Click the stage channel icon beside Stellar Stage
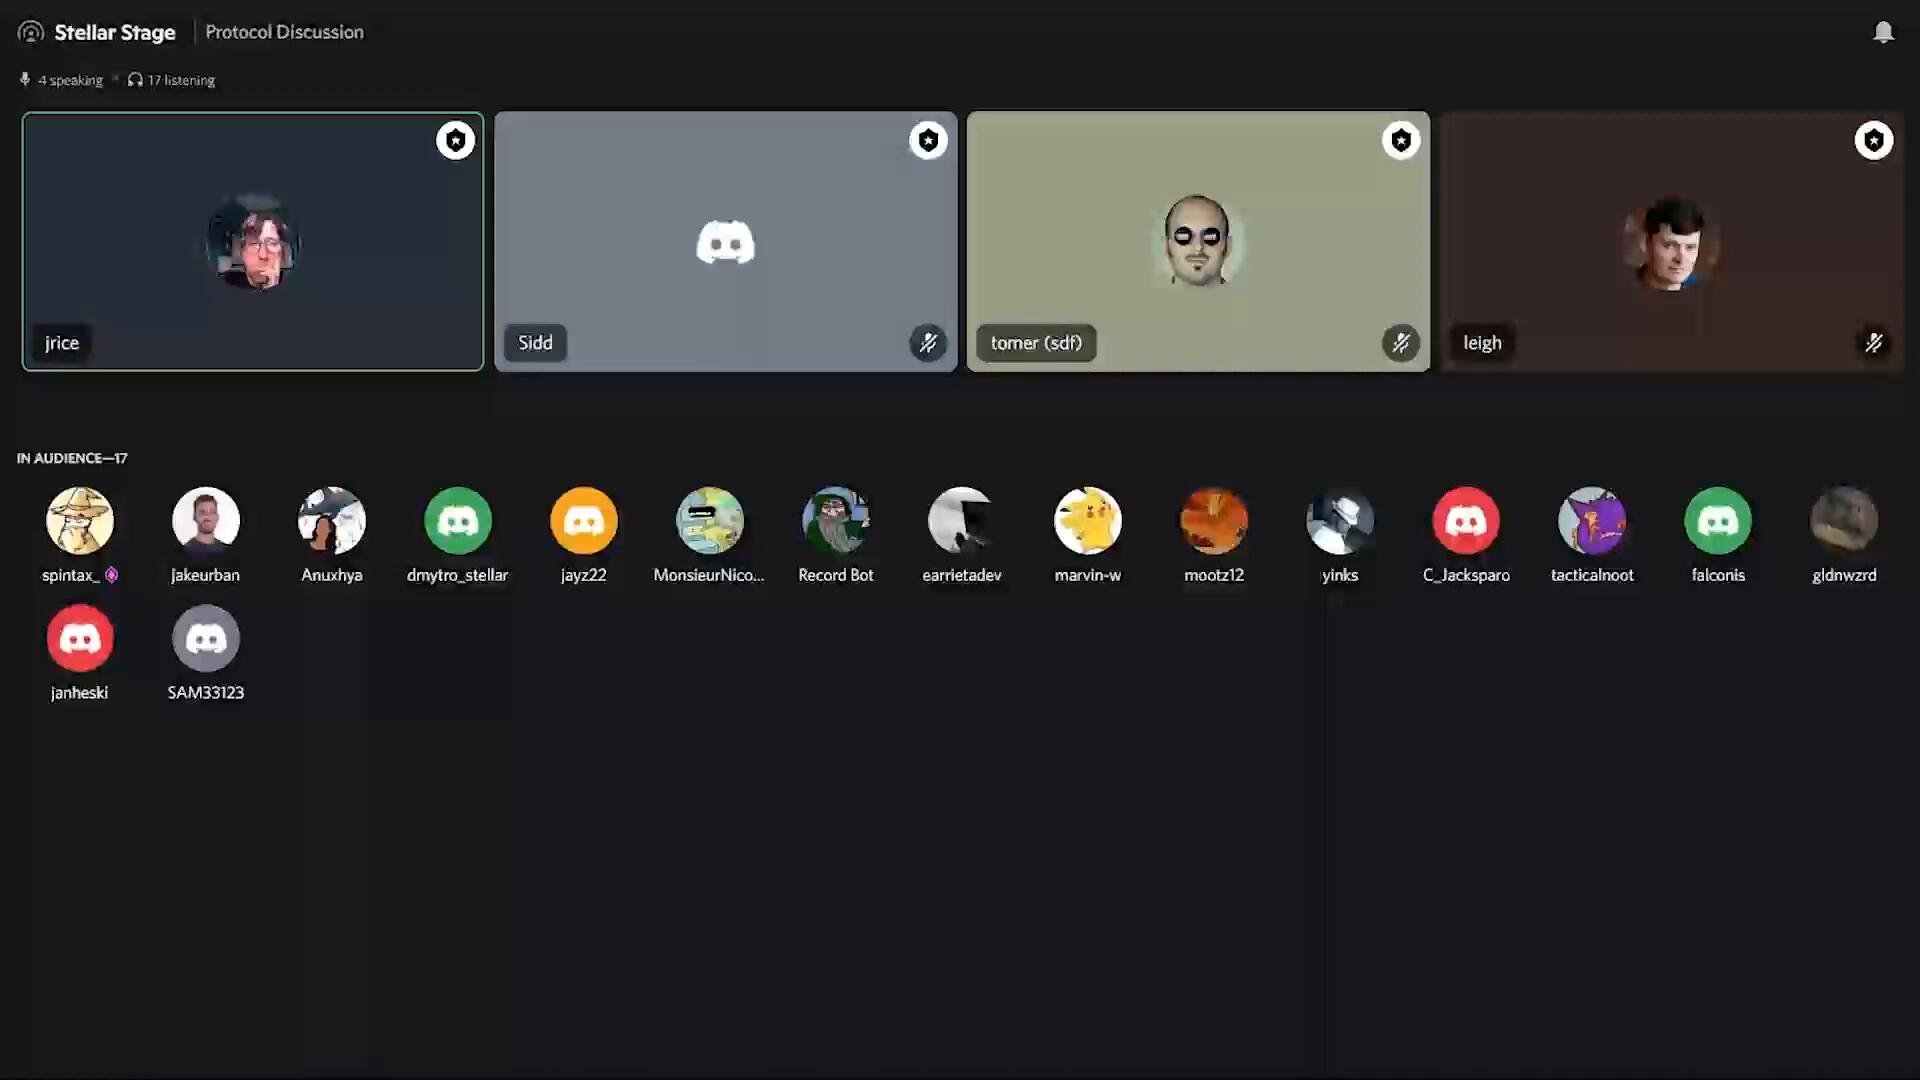Screen dimensions: 1920x1080 [31, 32]
